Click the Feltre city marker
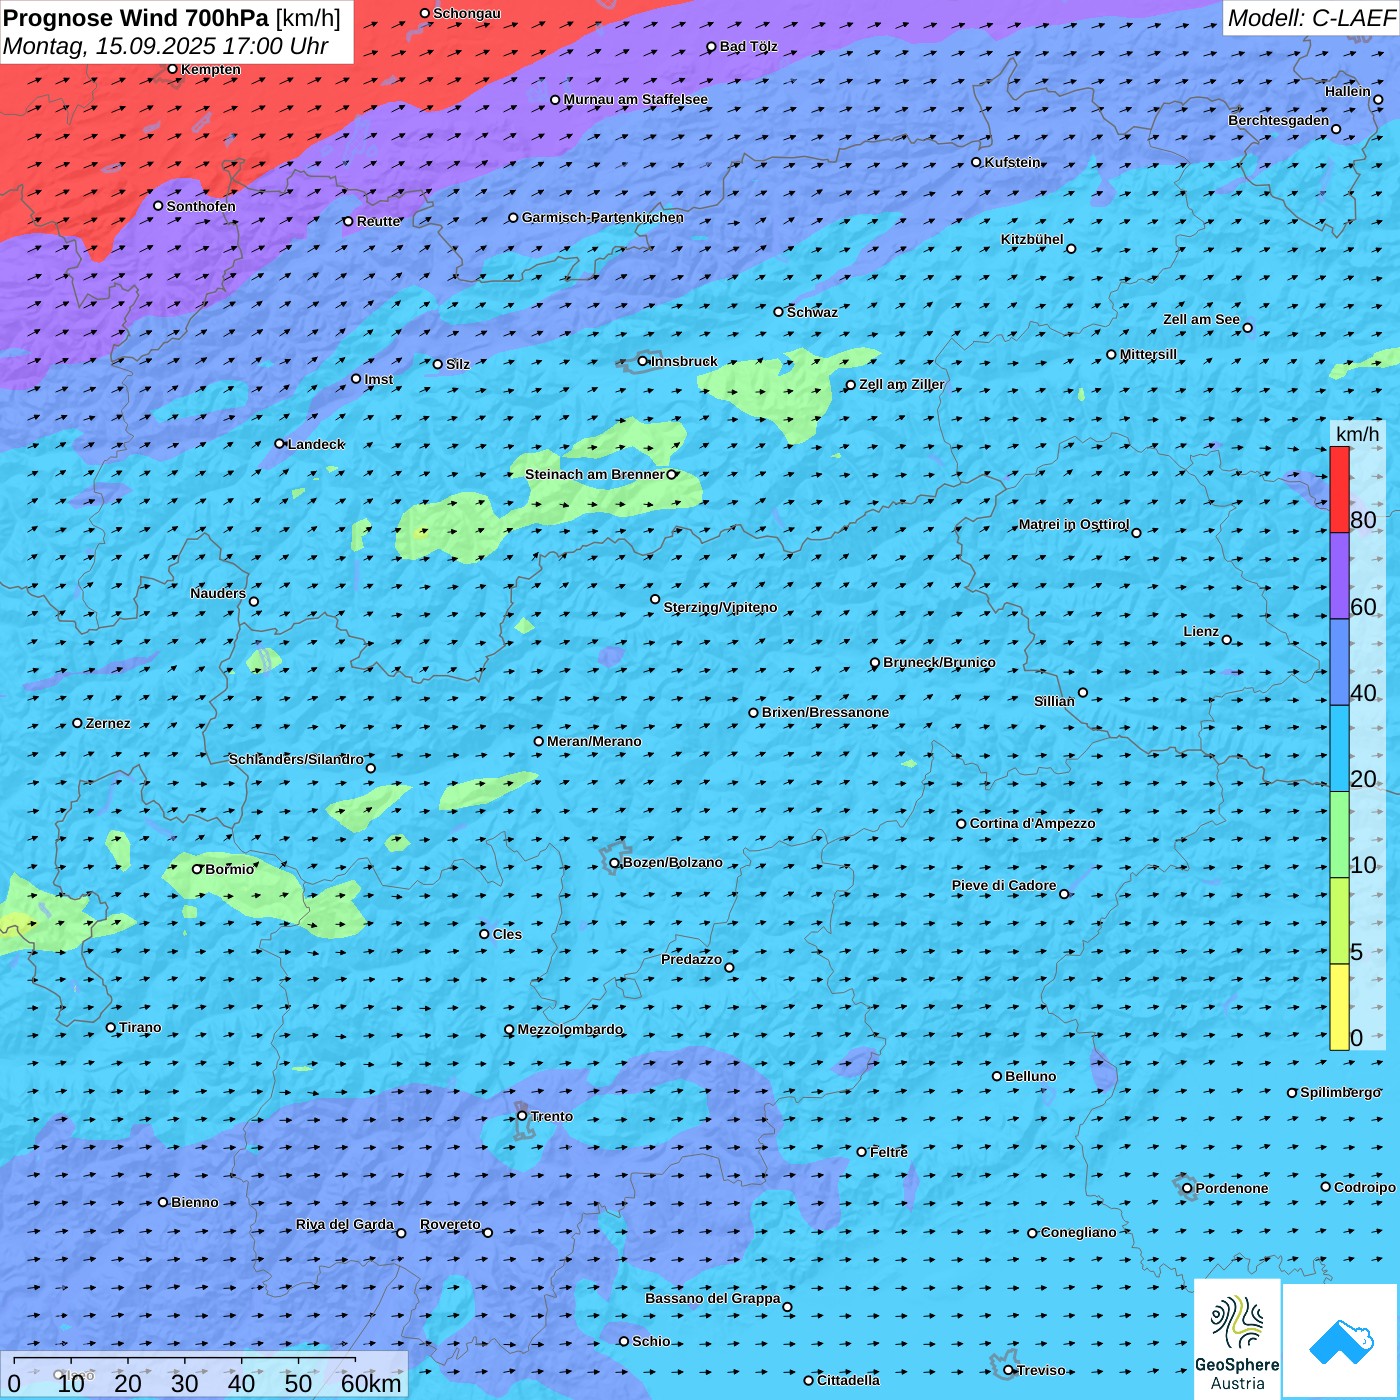 click(x=862, y=1152)
